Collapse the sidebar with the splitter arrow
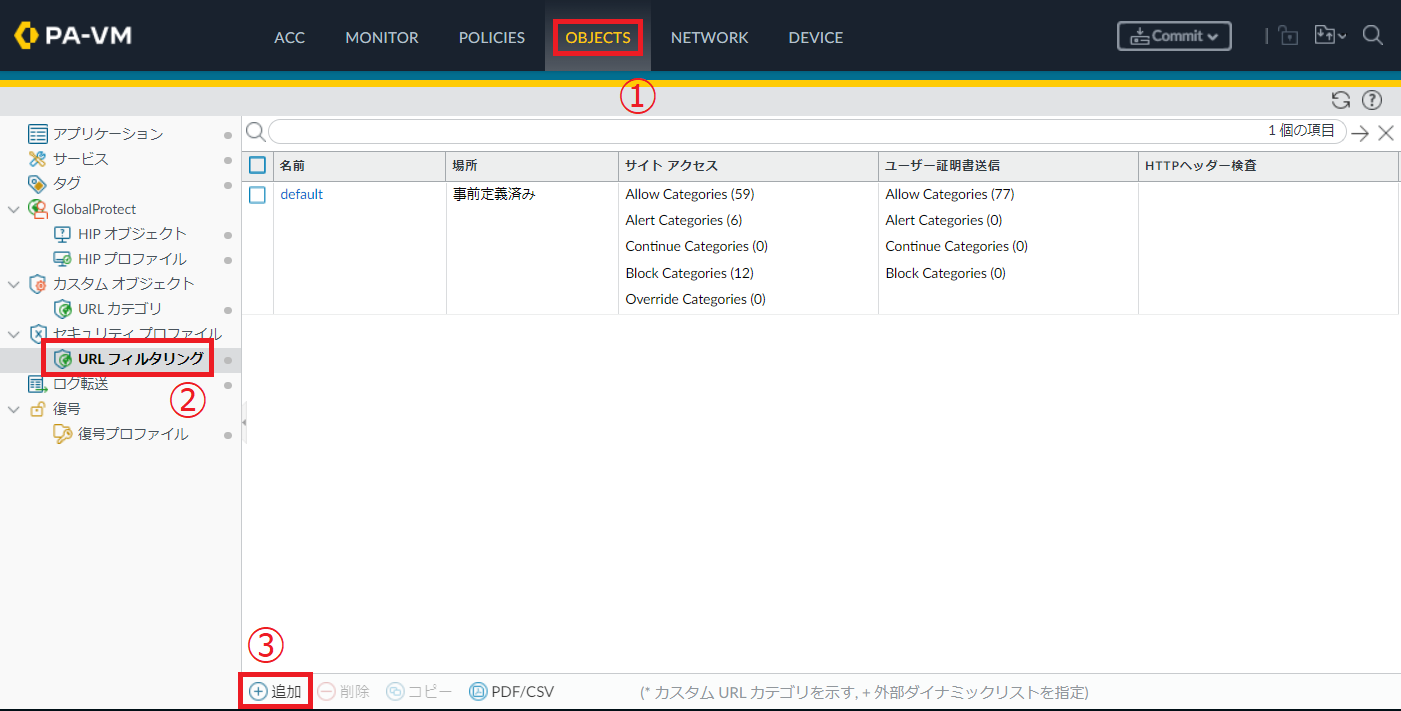Image resolution: width=1401 pixels, height=711 pixels. (x=244, y=424)
